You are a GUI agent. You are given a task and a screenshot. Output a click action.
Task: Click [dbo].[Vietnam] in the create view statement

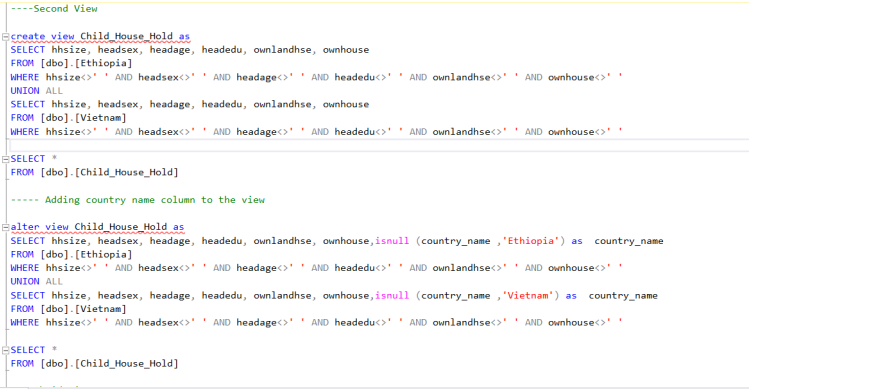pyautogui.click(x=83, y=118)
